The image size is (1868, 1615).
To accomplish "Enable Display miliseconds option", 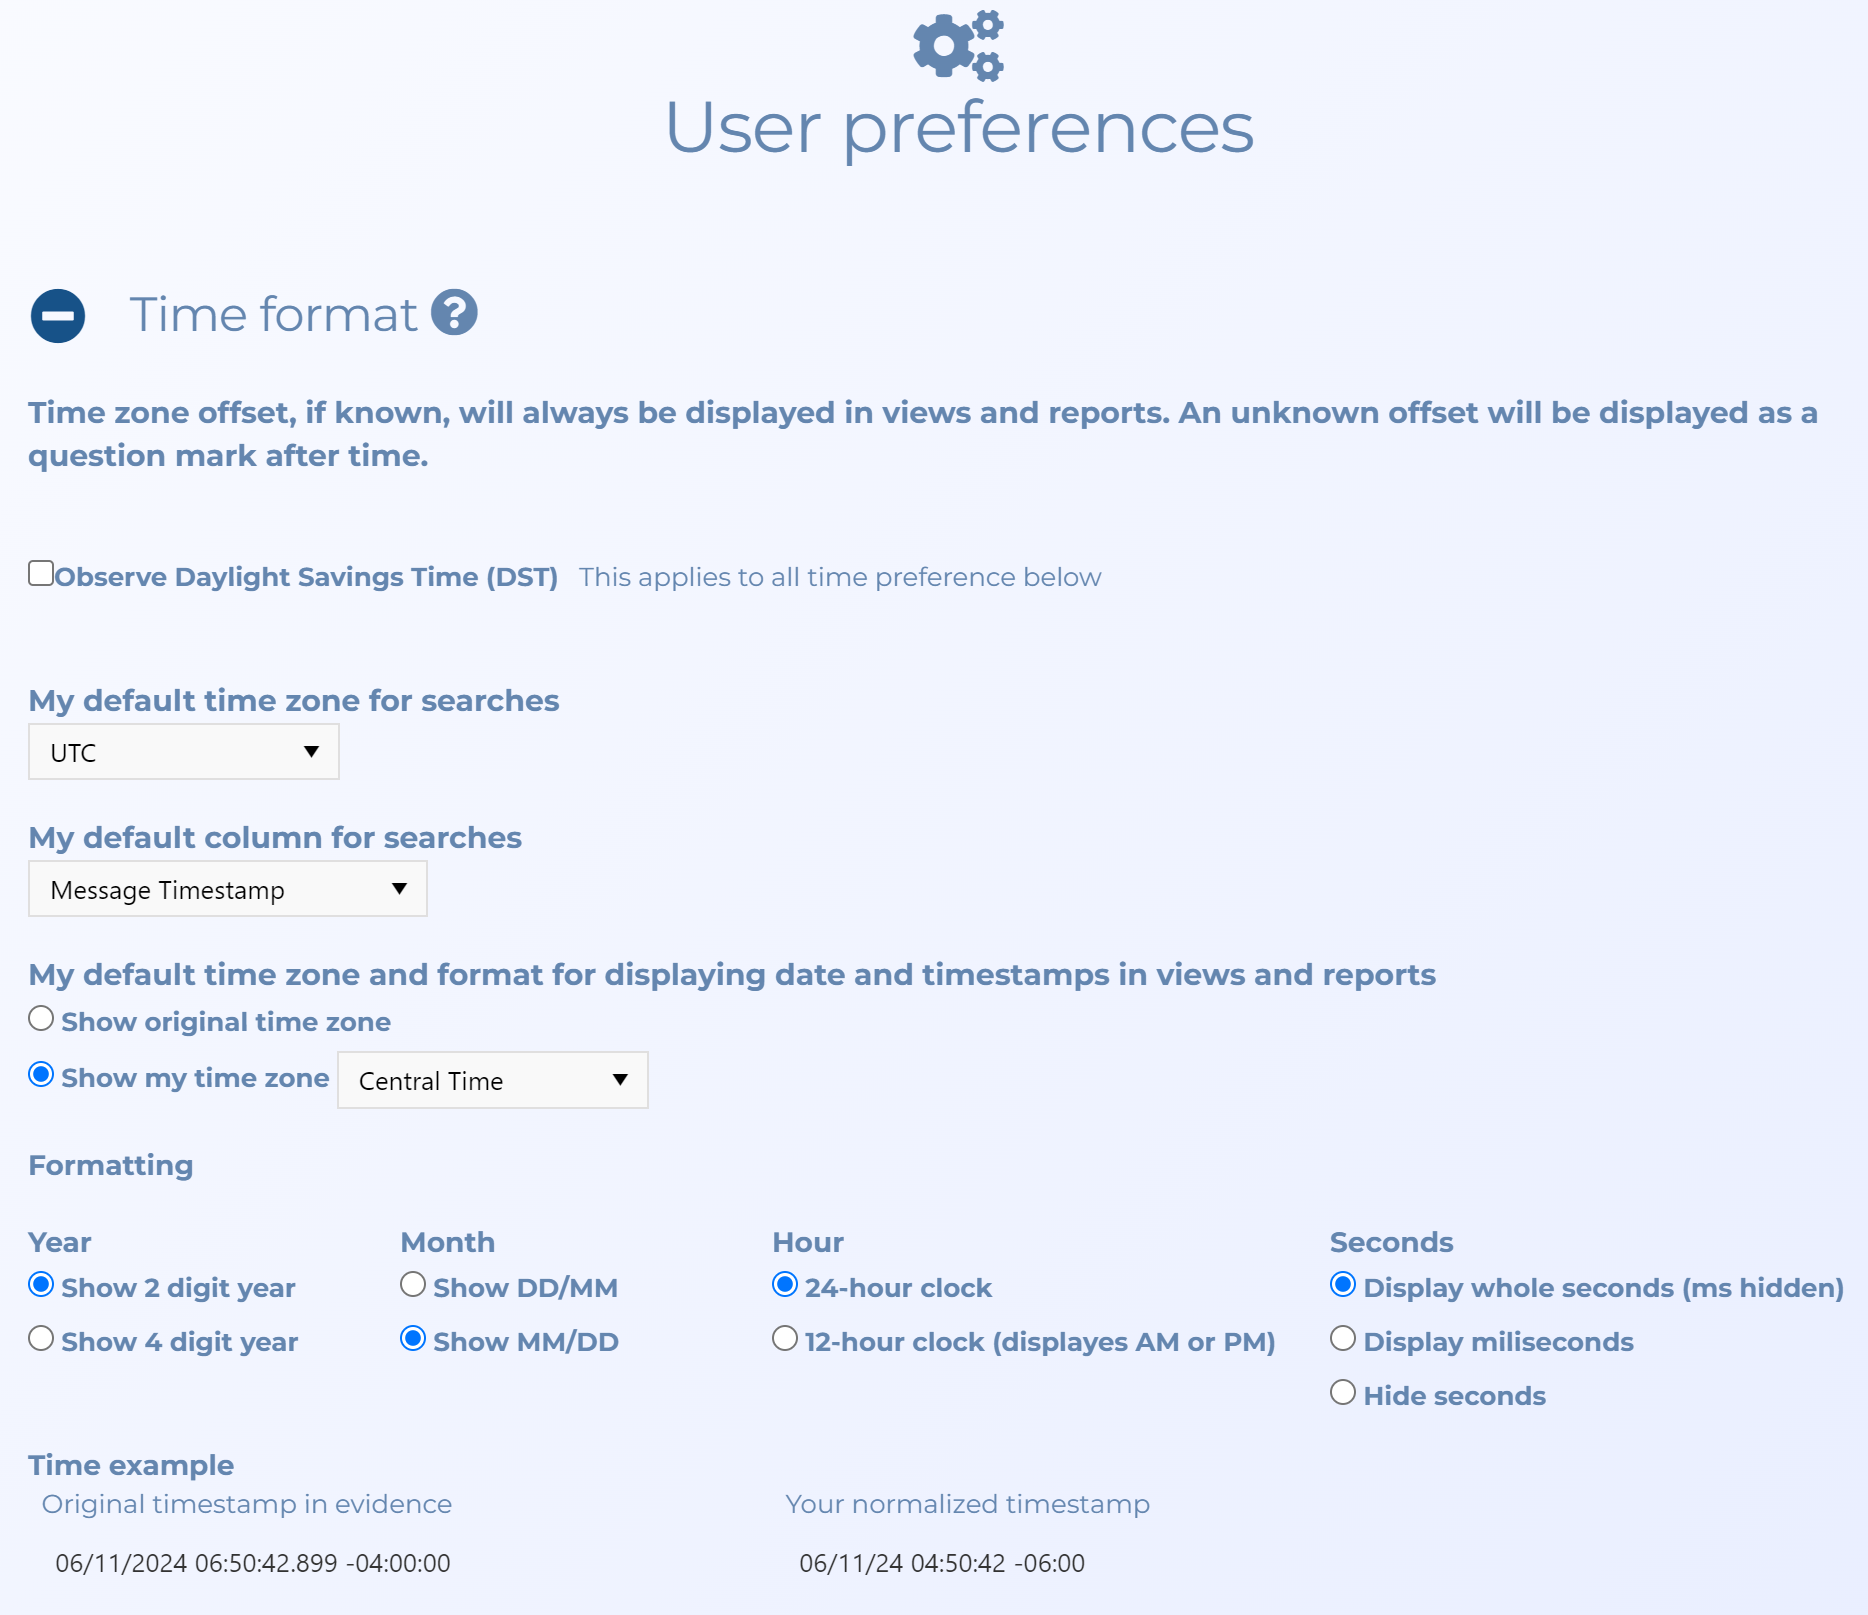I will click(x=1343, y=1339).
